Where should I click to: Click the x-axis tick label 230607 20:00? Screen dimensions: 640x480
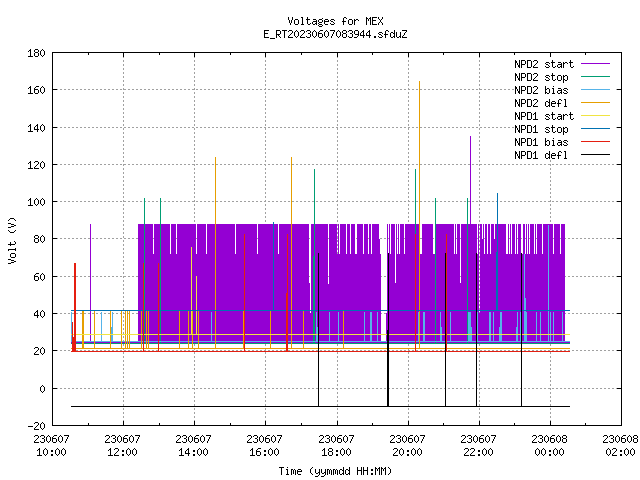click(x=407, y=446)
